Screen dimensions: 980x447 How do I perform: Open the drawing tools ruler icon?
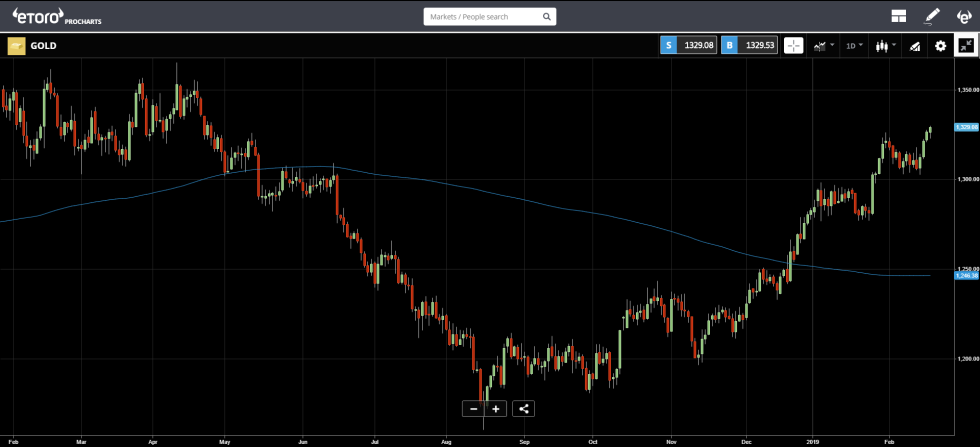coord(914,45)
